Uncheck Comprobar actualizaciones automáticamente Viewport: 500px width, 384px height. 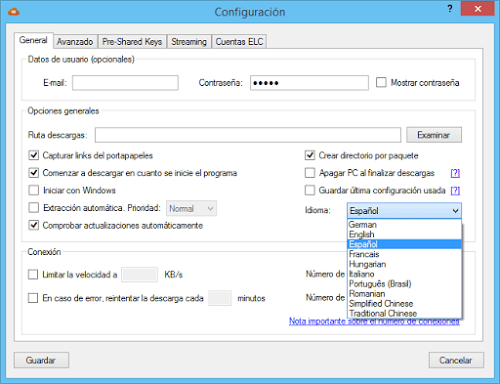click(x=34, y=225)
